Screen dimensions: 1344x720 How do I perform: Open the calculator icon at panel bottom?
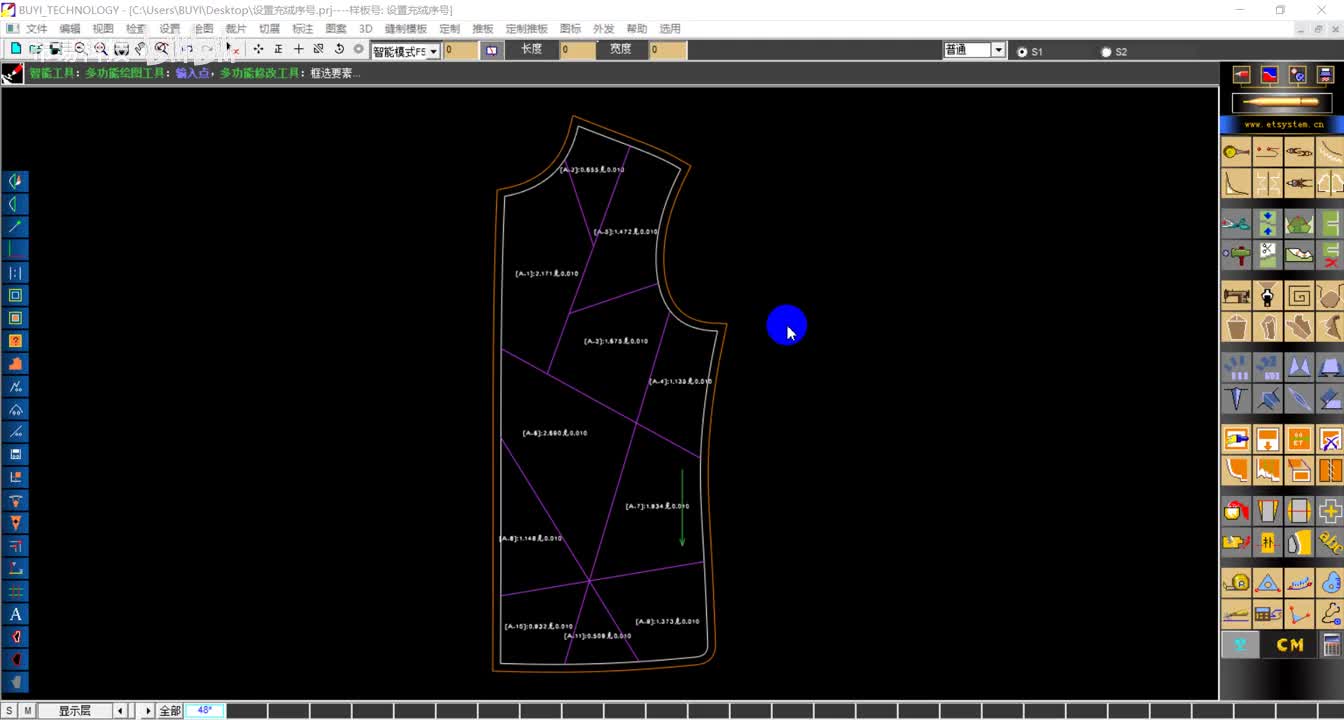tap(1330, 645)
